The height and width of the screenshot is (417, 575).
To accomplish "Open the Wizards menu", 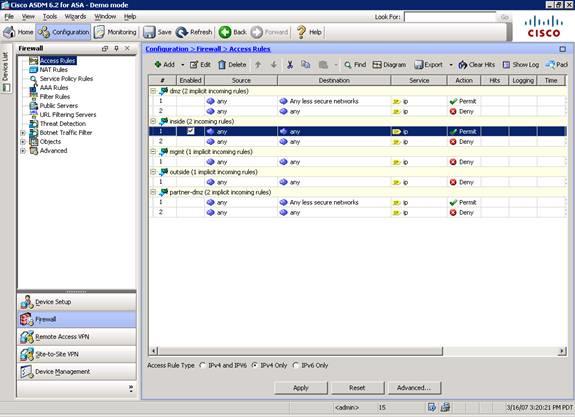I will (x=75, y=17).
